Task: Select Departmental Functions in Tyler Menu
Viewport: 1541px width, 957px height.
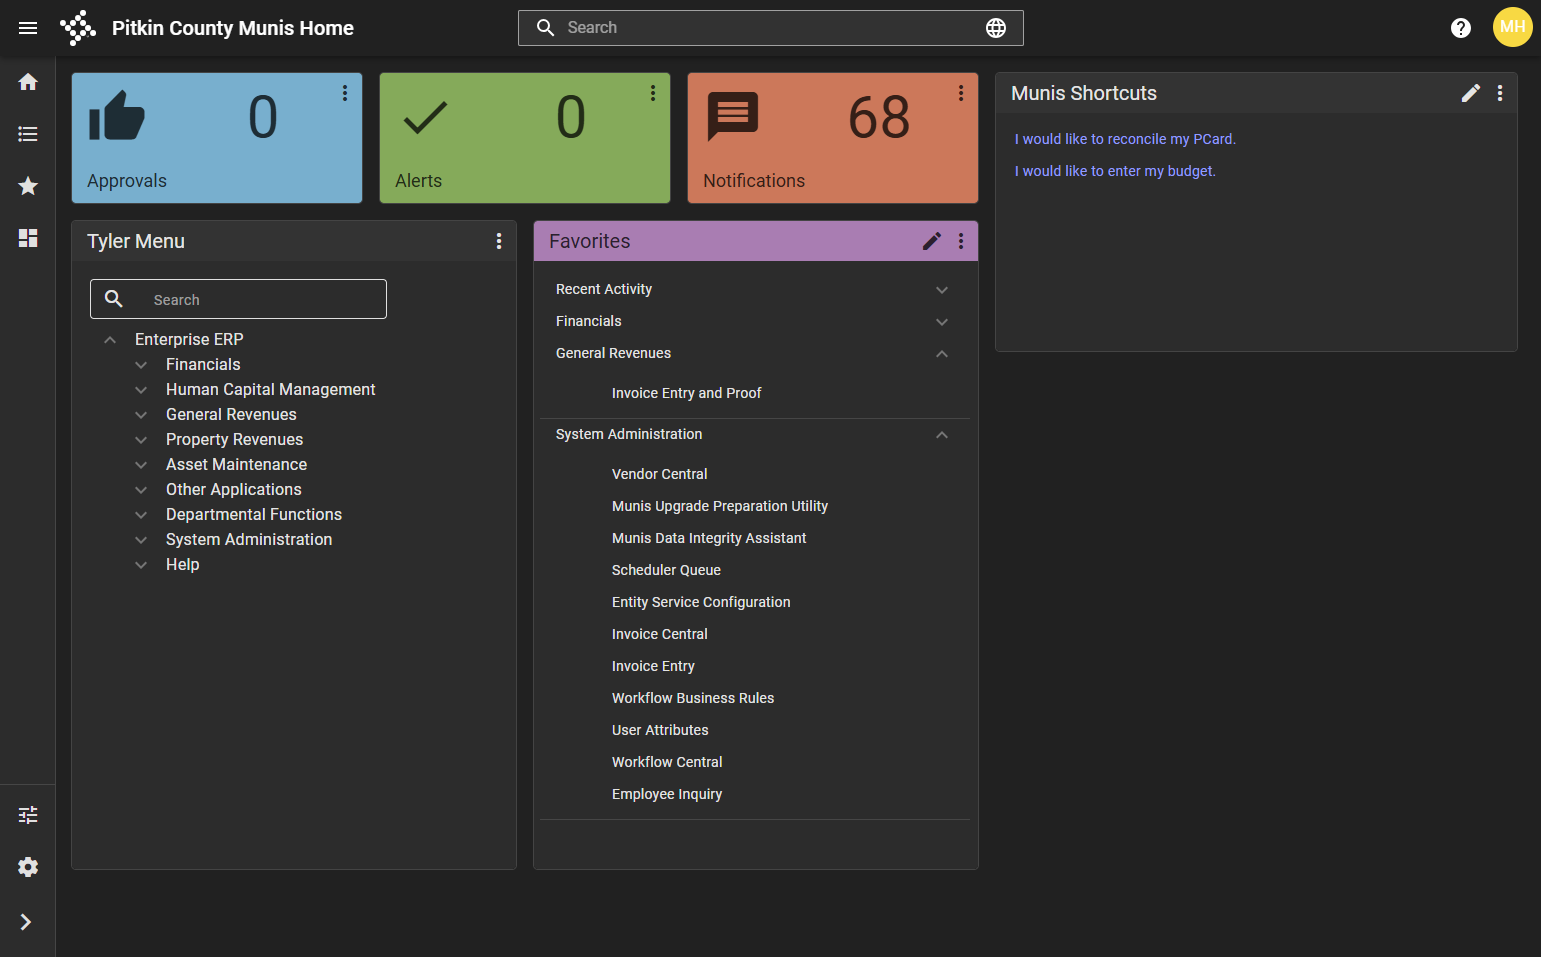Action: point(254,514)
